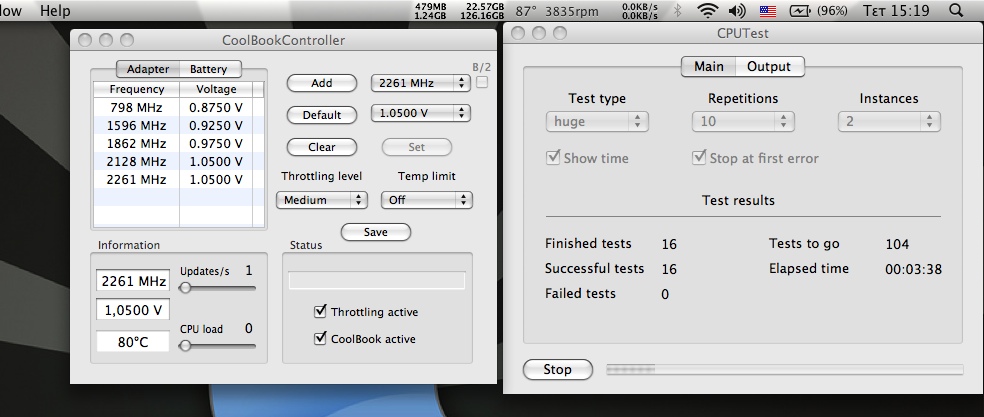This screenshot has height=417, width=984.
Task: Click the memory usage menu bar monitor
Action: pyautogui.click(x=430, y=11)
